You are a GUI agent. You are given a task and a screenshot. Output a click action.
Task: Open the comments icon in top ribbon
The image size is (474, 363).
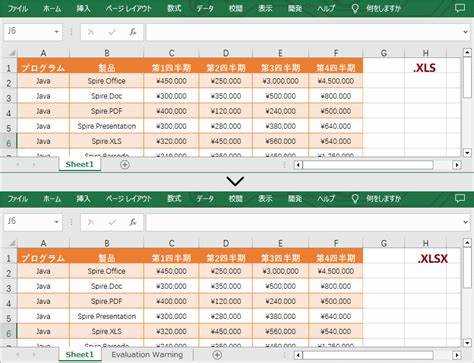pyautogui.click(x=460, y=8)
